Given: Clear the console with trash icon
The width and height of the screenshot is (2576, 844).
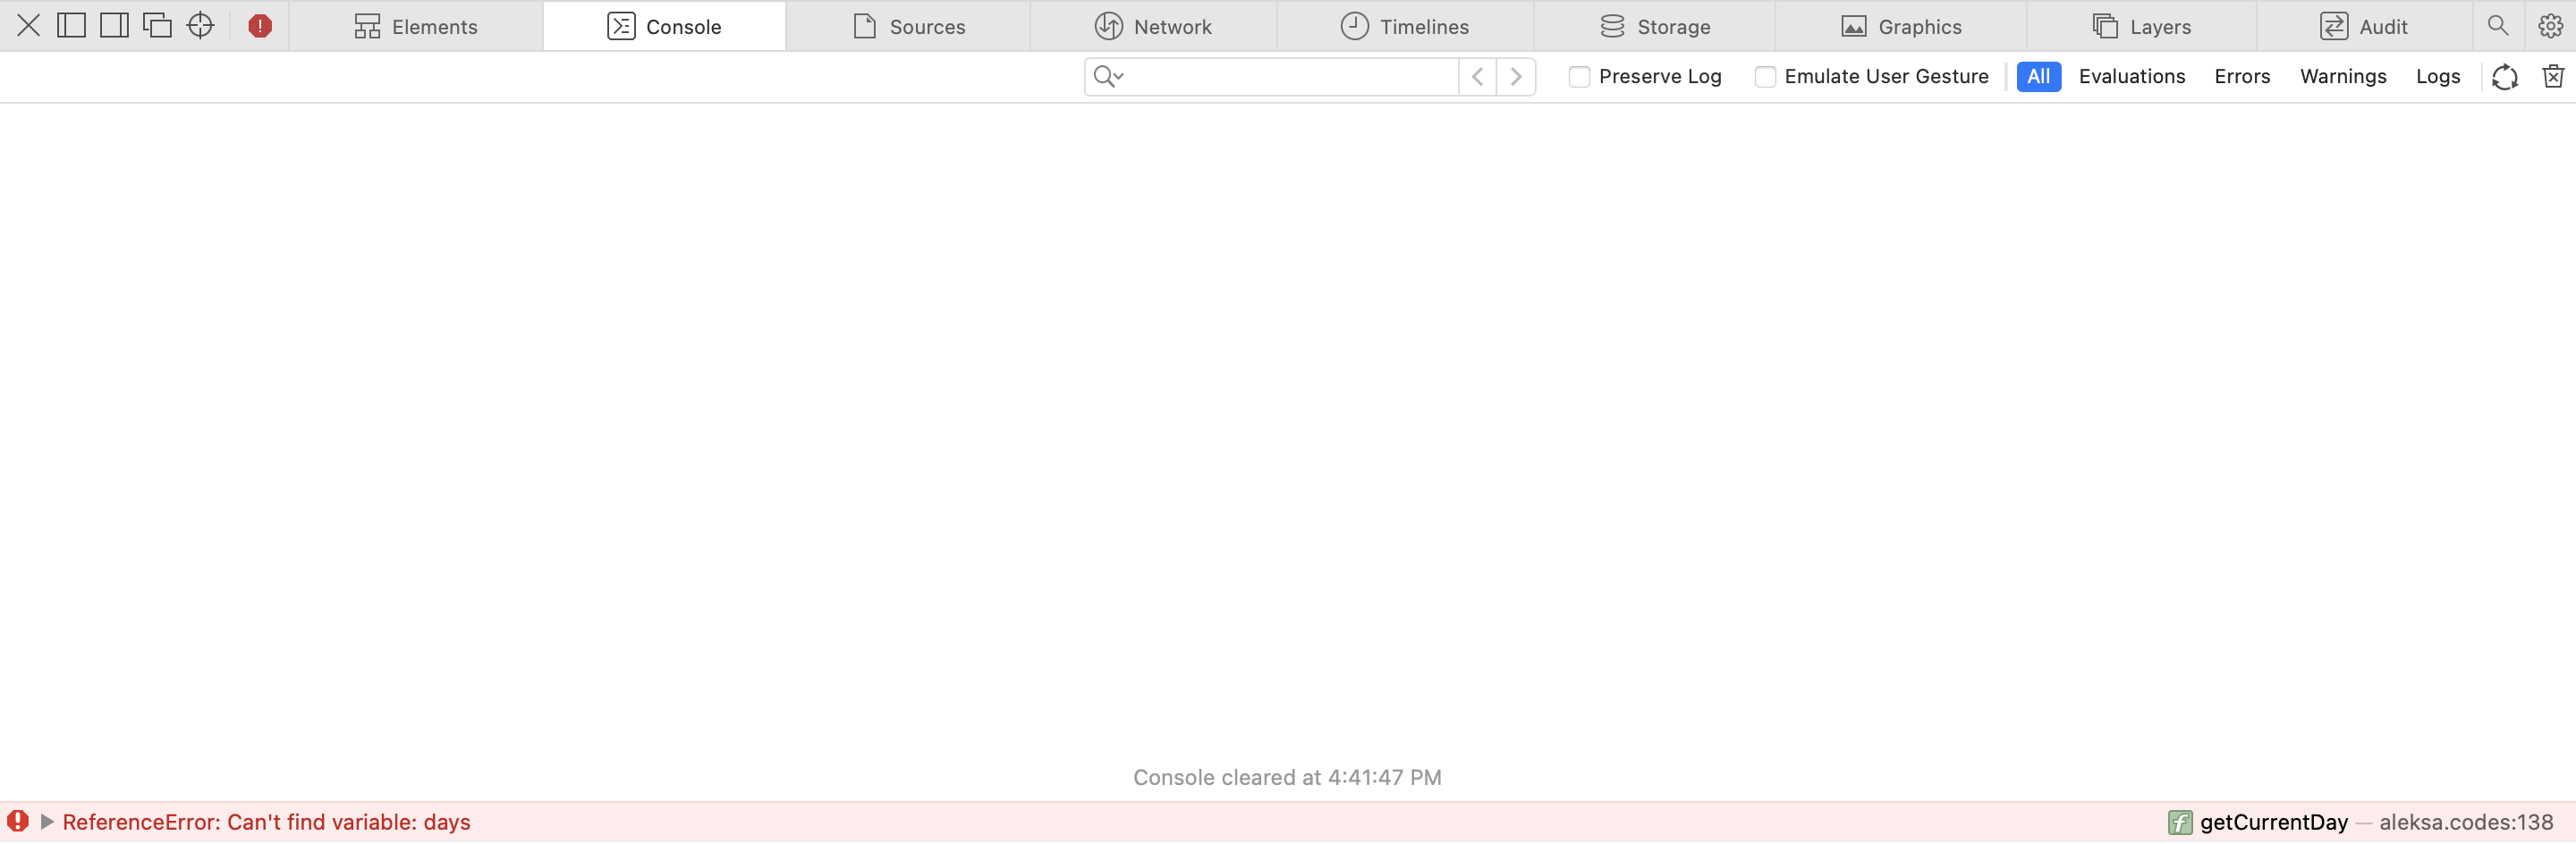Looking at the screenshot, I should click(2553, 77).
